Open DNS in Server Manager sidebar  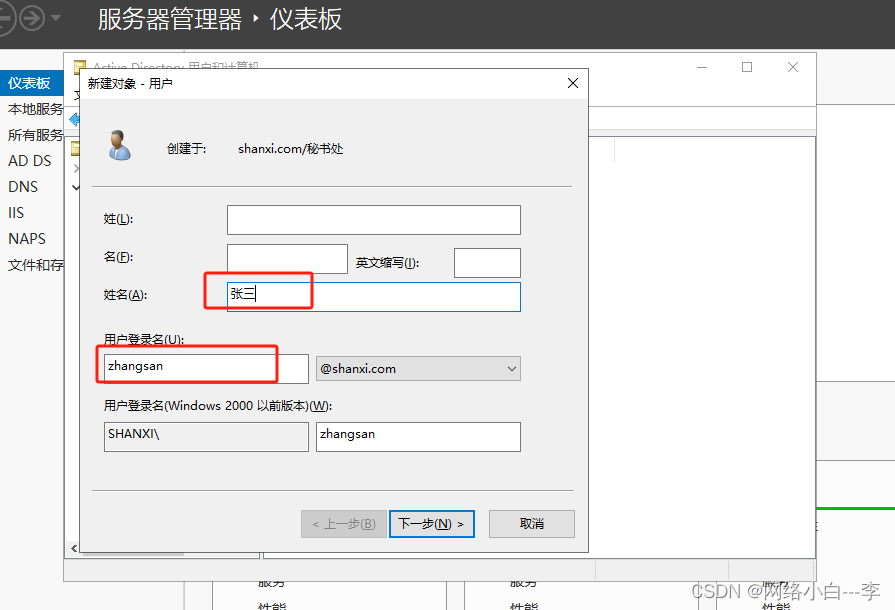[23, 187]
